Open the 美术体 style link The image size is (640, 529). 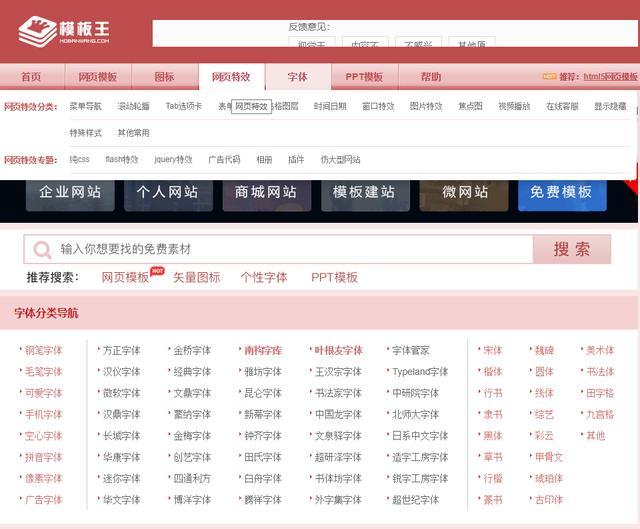pyautogui.click(x=600, y=351)
